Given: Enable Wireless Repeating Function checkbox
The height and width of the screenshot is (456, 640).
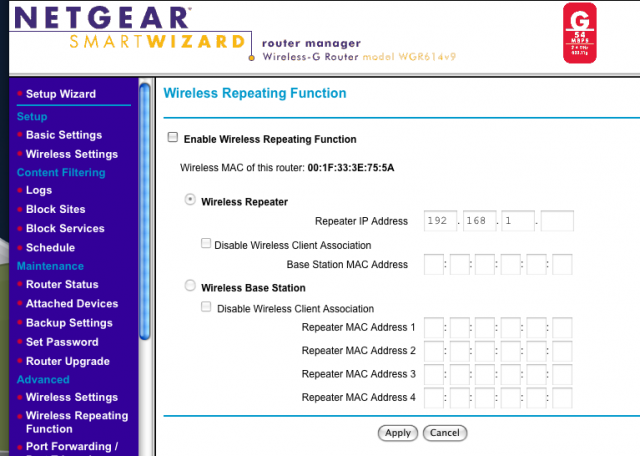Looking at the screenshot, I should coord(173,137).
